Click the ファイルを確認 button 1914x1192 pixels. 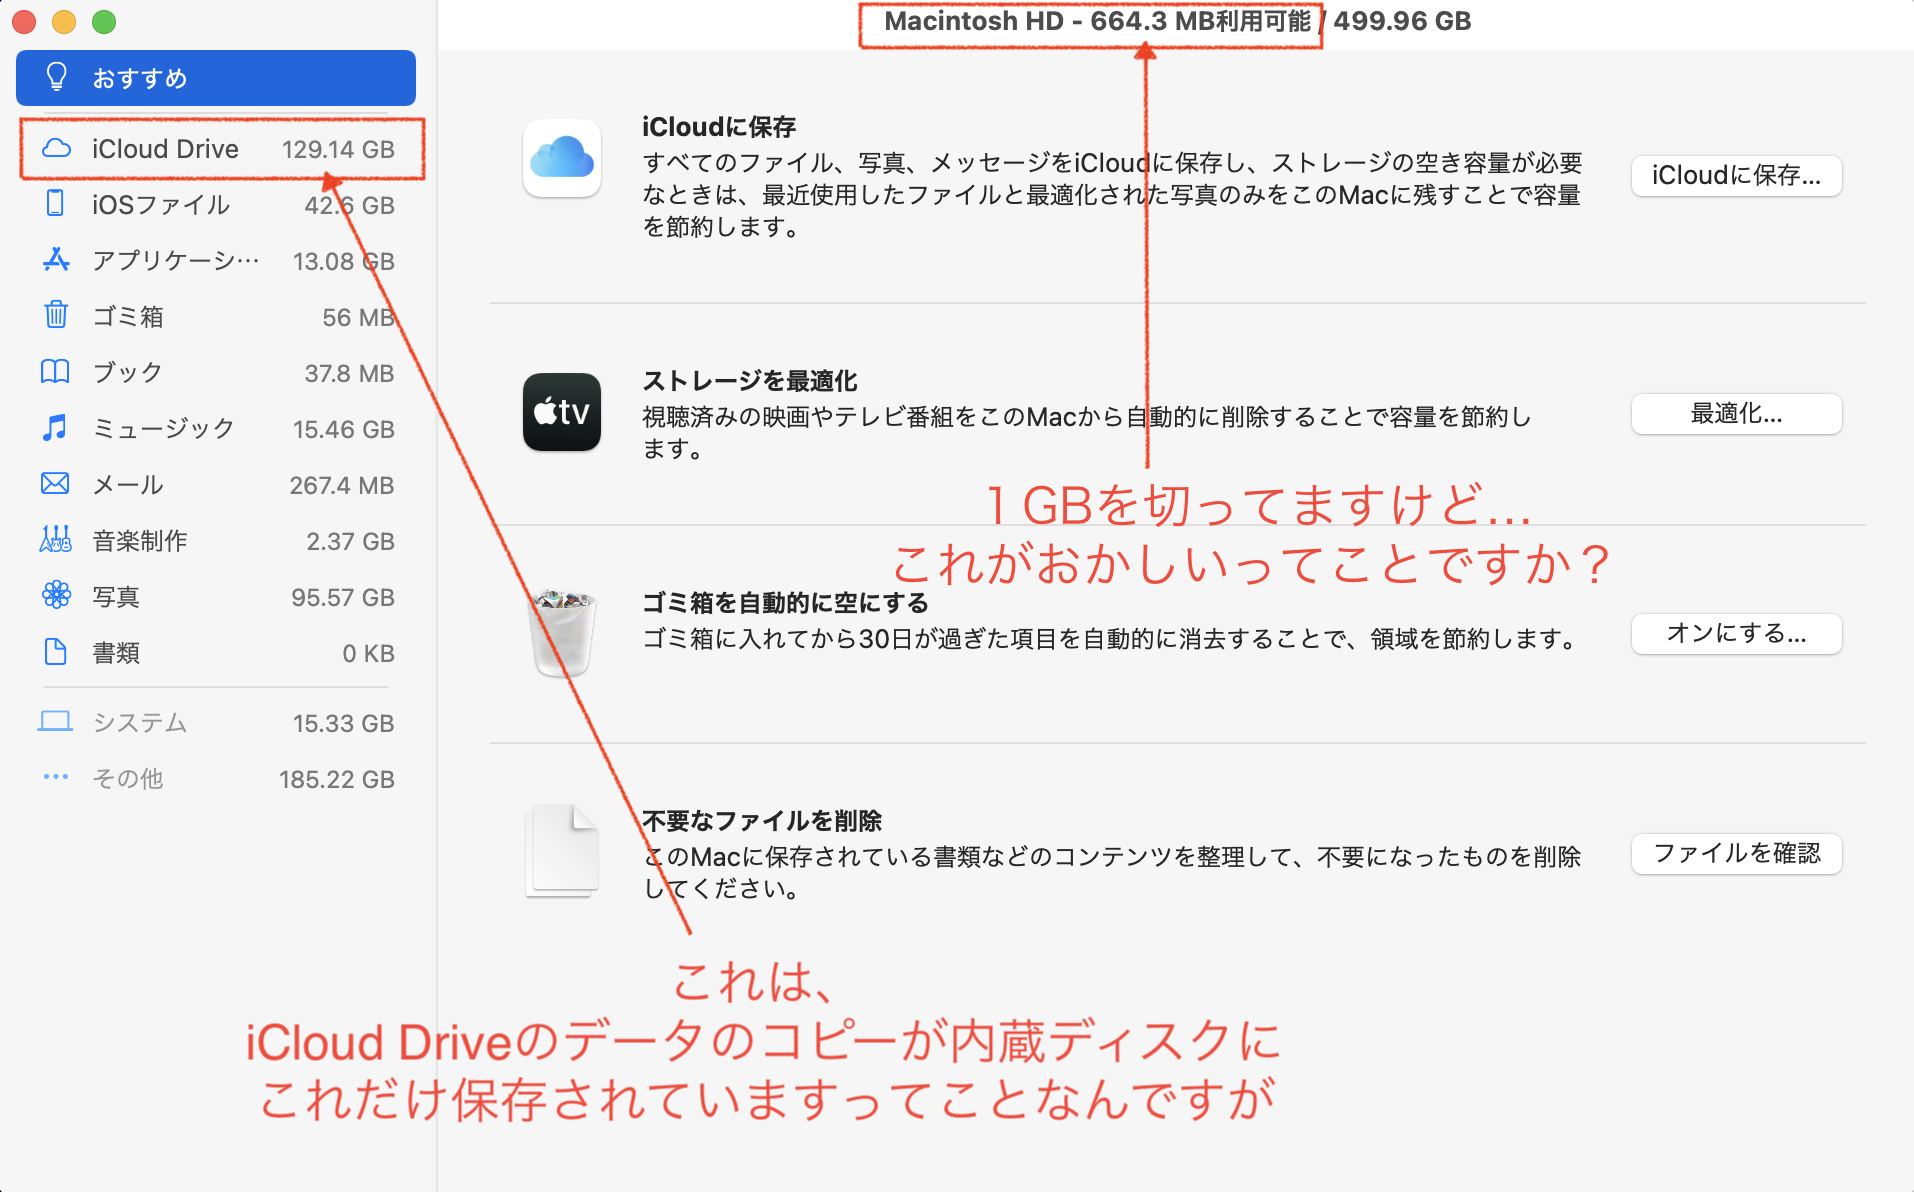[x=1737, y=854]
